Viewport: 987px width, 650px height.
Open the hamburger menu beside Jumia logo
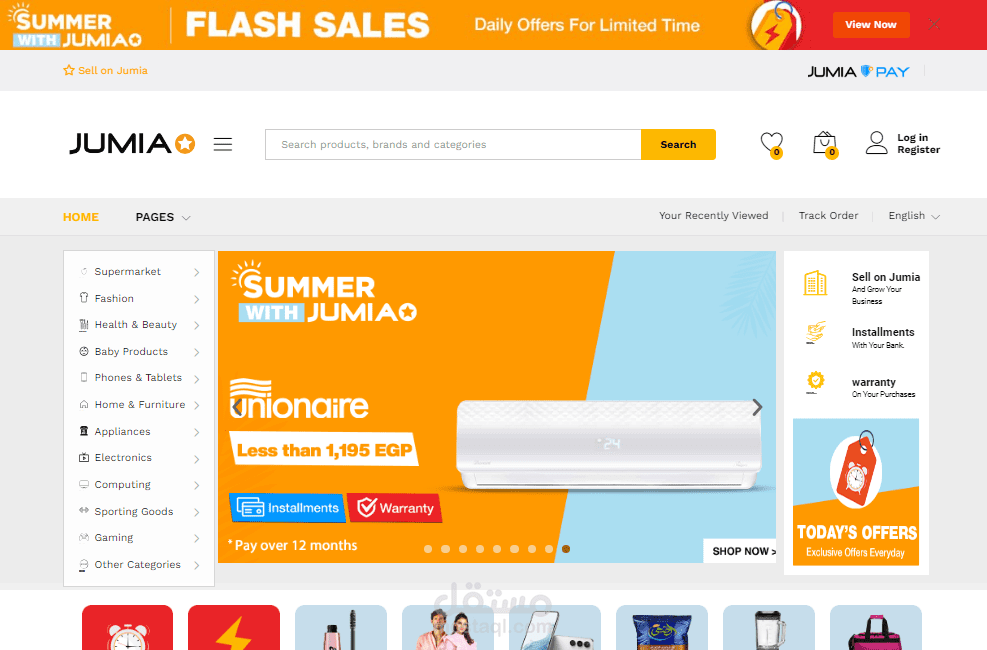pyautogui.click(x=223, y=145)
